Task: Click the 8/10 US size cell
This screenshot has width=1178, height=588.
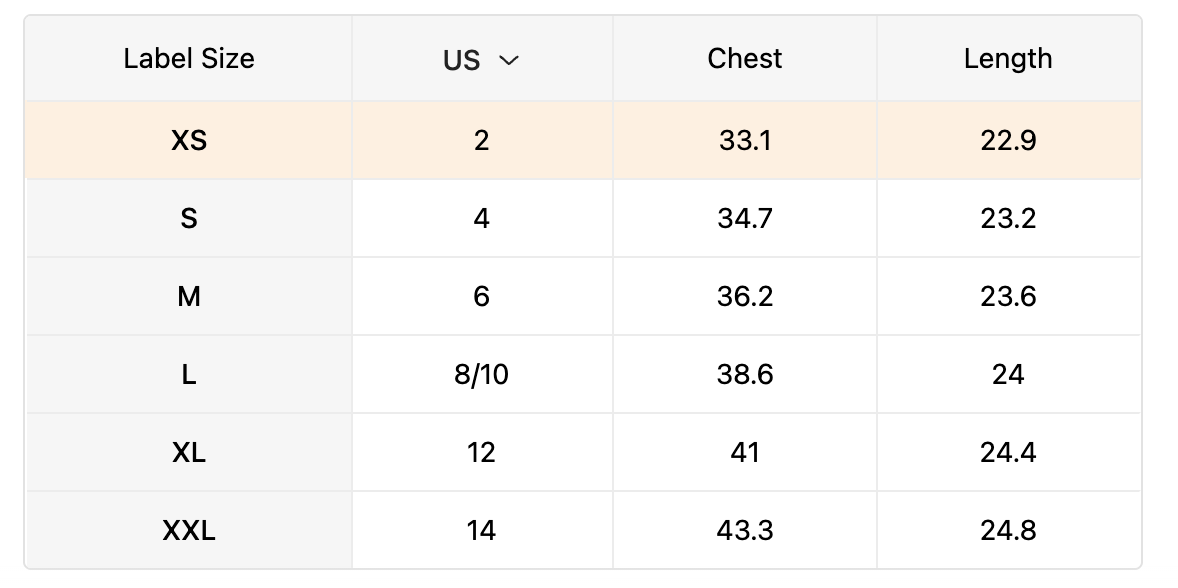Action: (482, 374)
